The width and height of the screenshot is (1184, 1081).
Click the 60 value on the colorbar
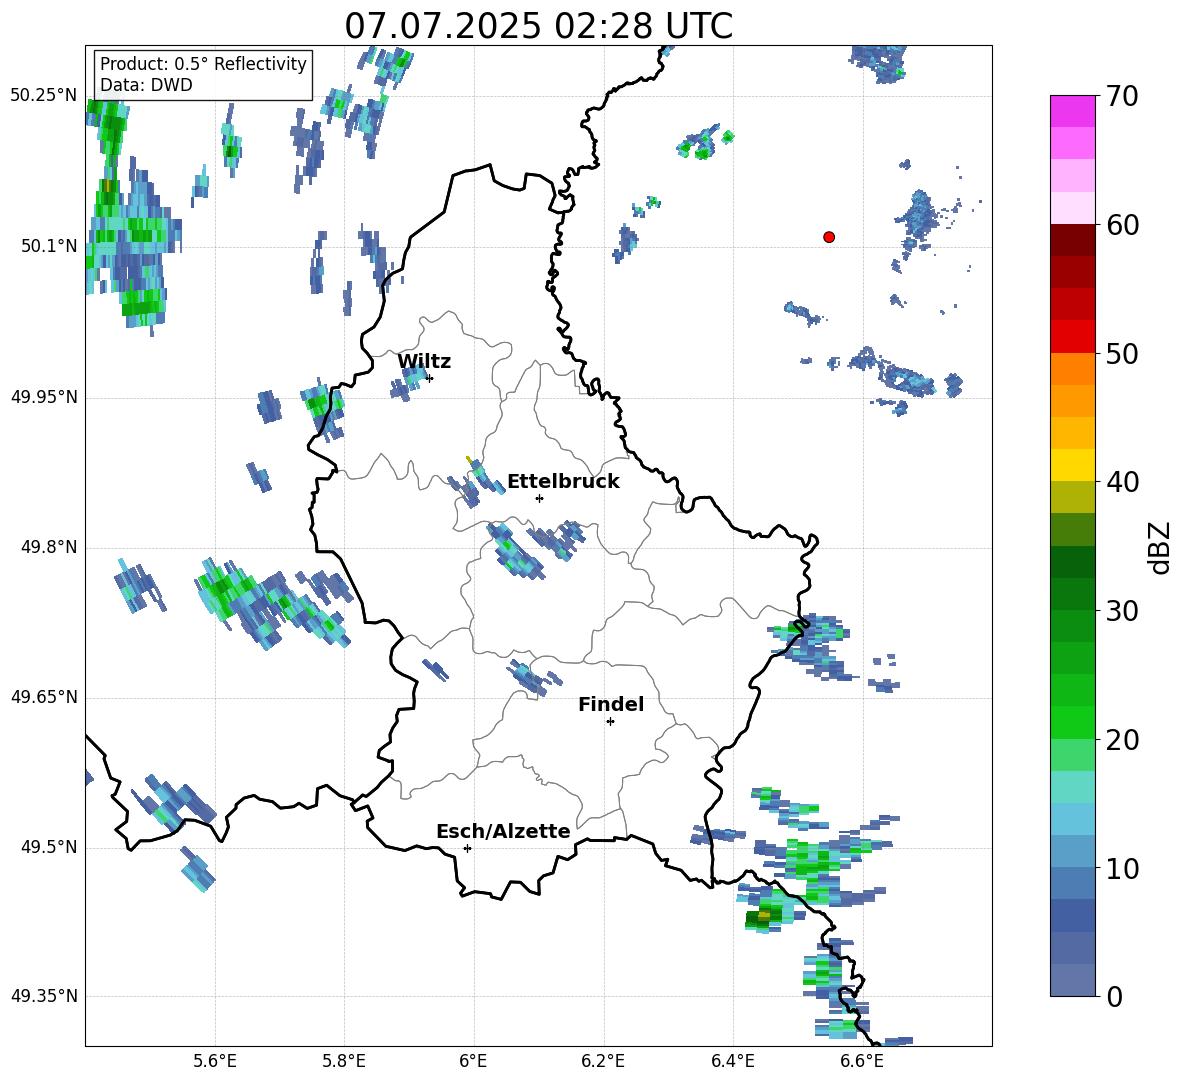(x=1122, y=225)
